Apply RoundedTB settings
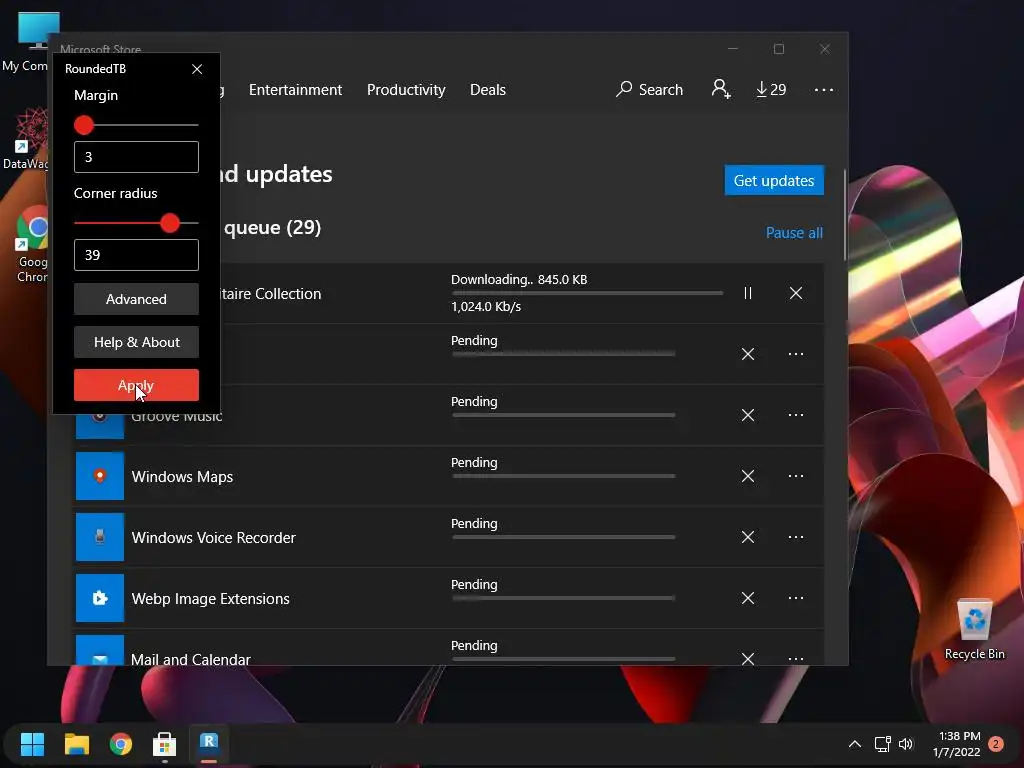The height and width of the screenshot is (768, 1024). 136,385
